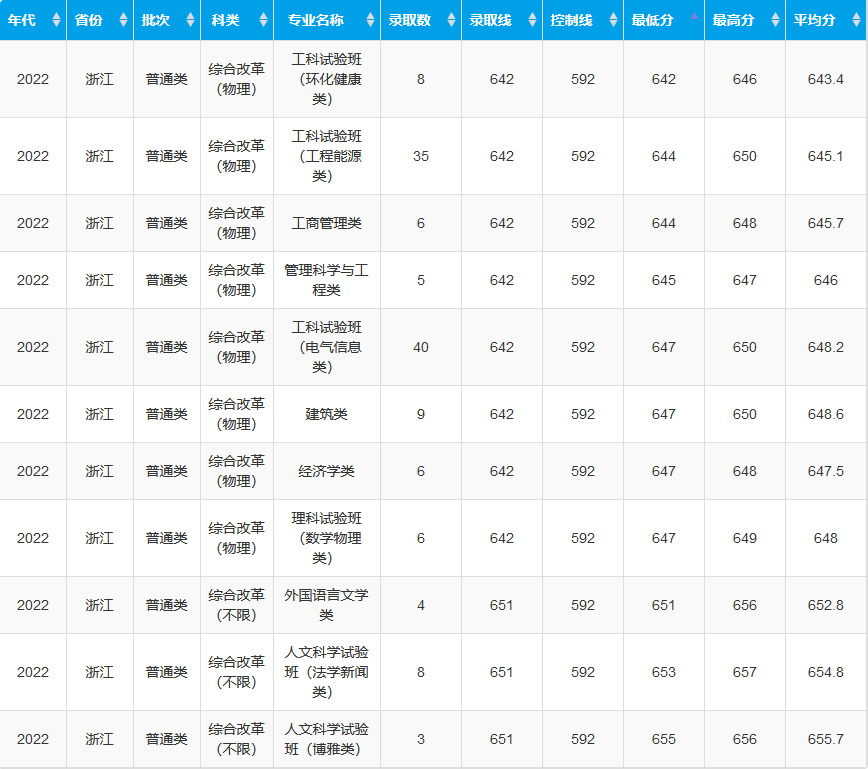Click the sort arrows beside 年代 header

click(56, 20)
